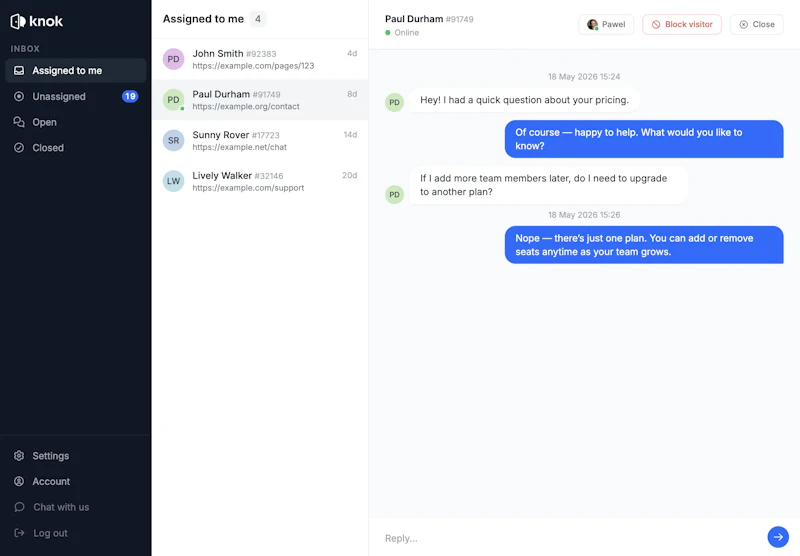800x556 pixels.
Task: Open Lively Walker #32146 conversation
Action: [x=260, y=181]
